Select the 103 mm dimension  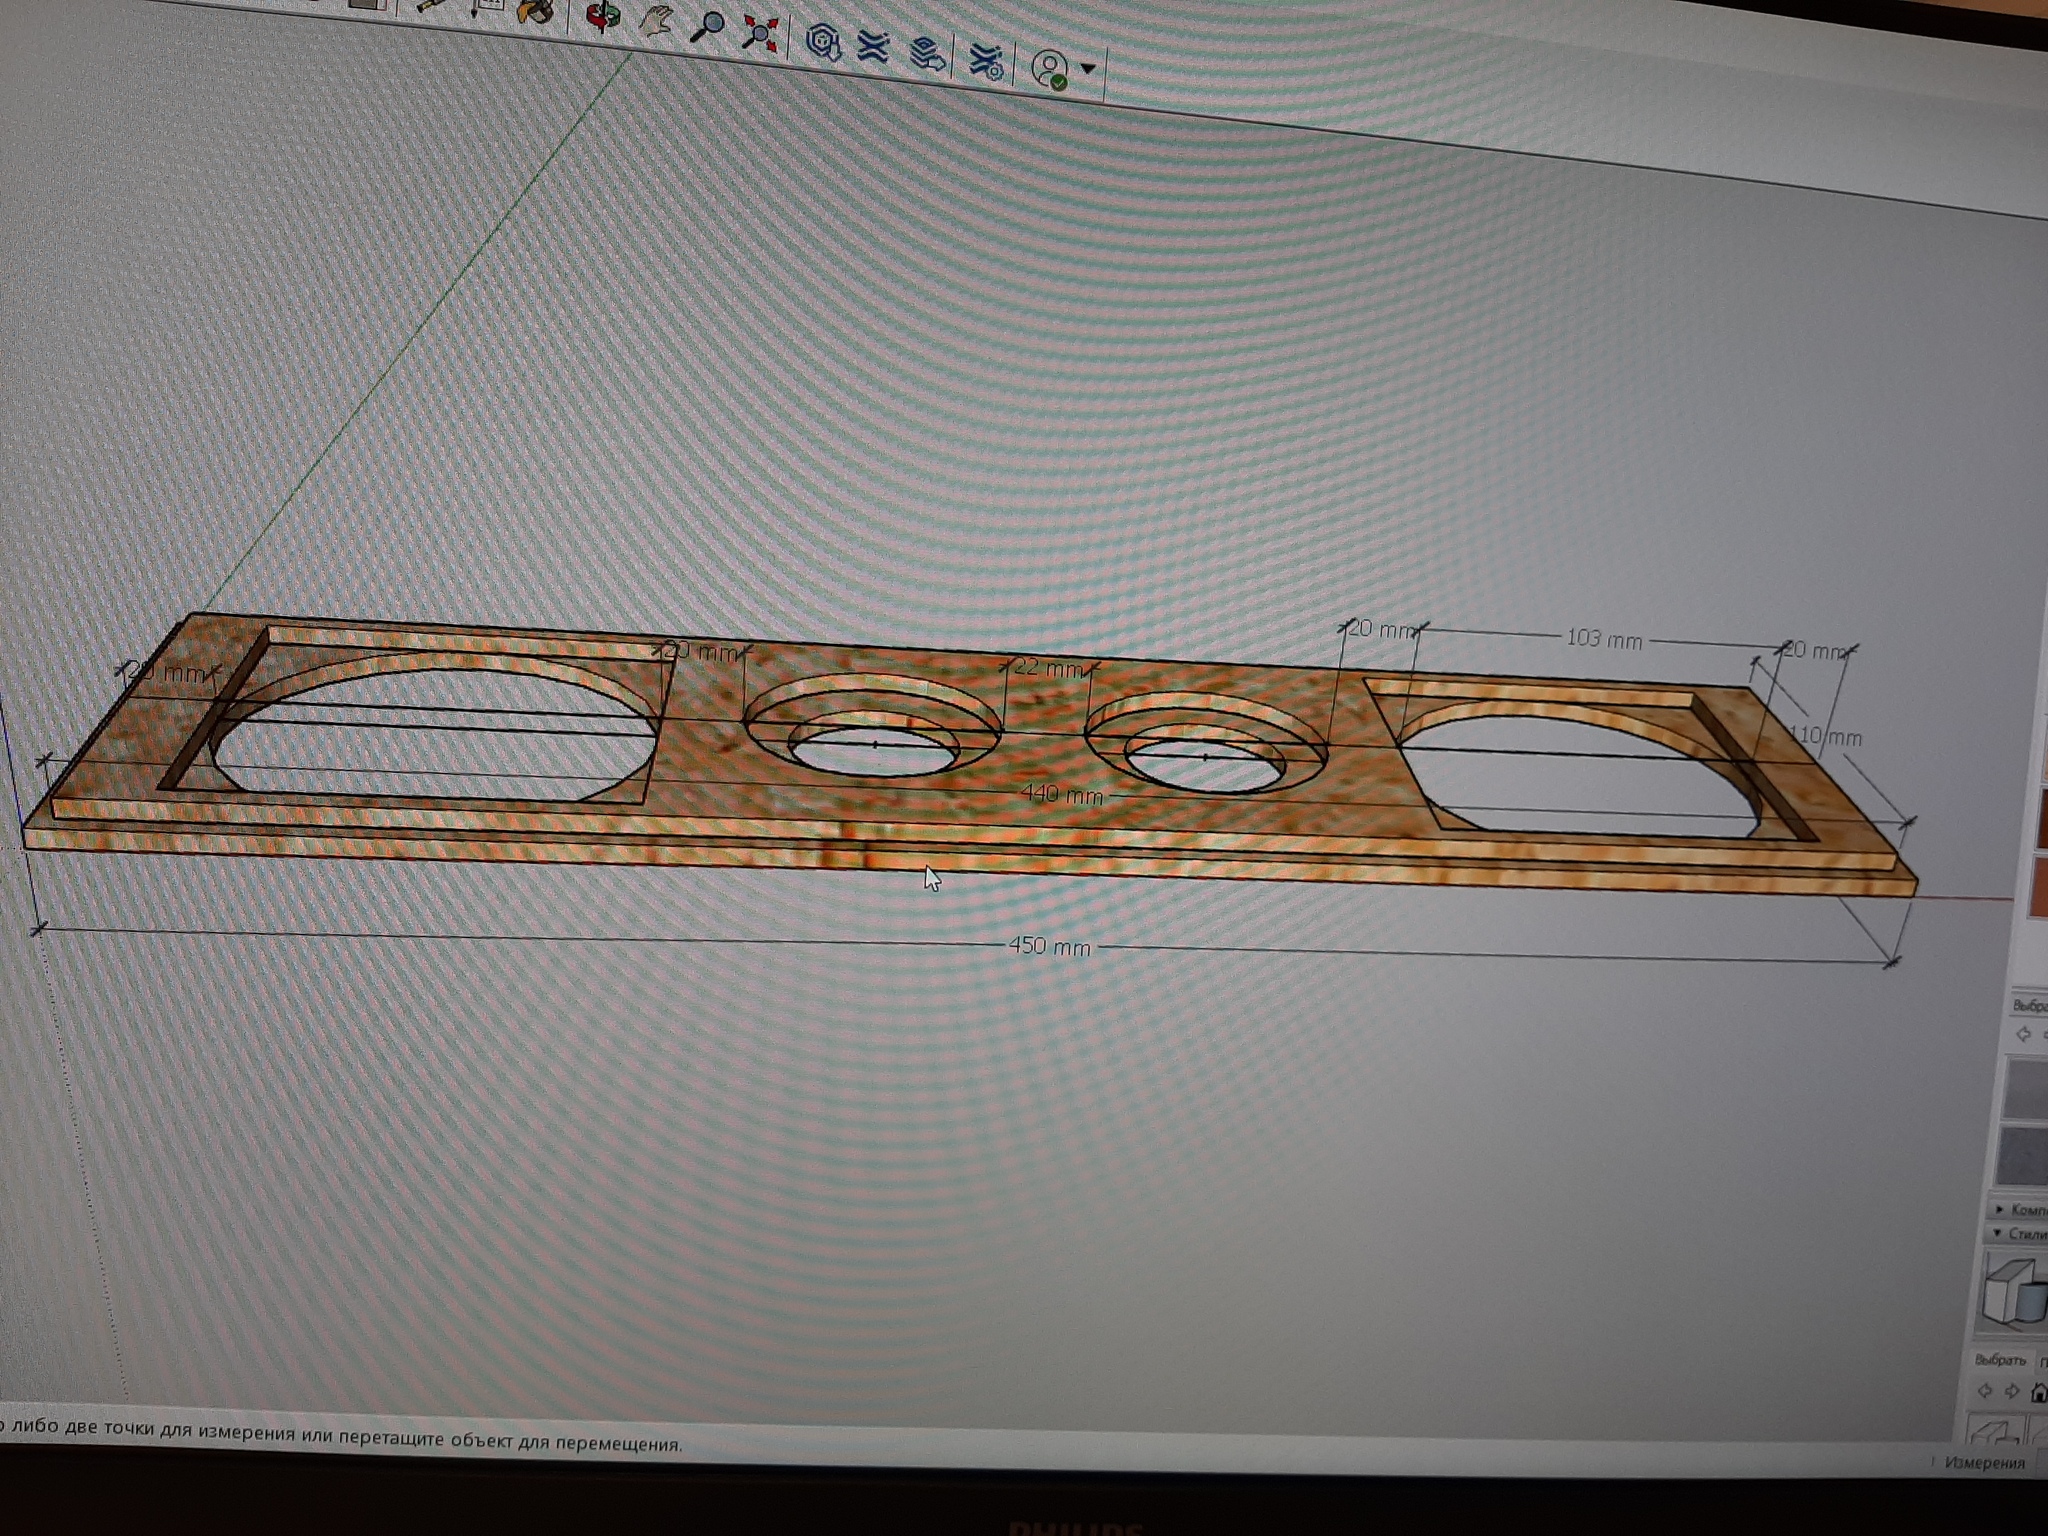pyautogui.click(x=1604, y=638)
